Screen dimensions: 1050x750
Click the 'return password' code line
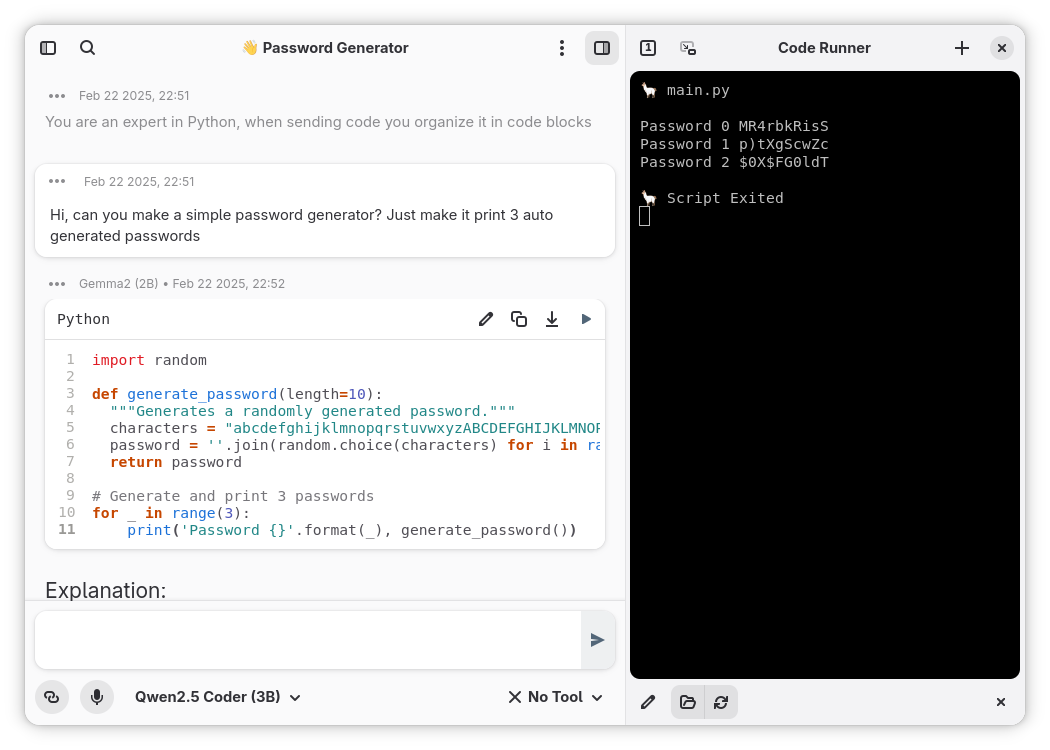(x=176, y=462)
